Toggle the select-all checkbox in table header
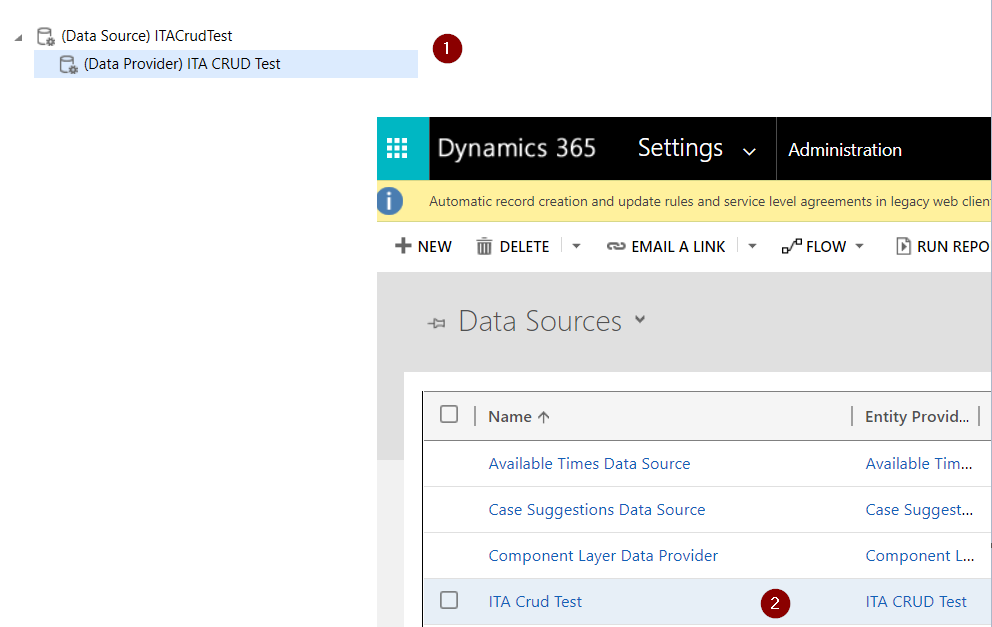Screen dimensions: 992x627 [449, 414]
